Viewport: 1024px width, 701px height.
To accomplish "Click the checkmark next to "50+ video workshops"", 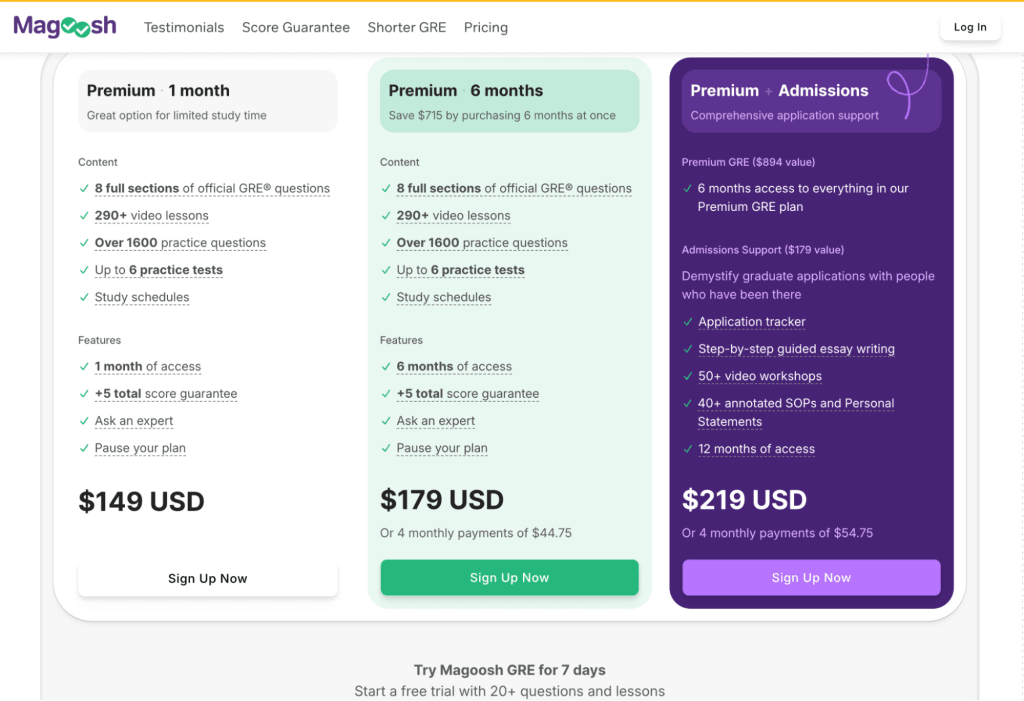I will pos(688,376).
